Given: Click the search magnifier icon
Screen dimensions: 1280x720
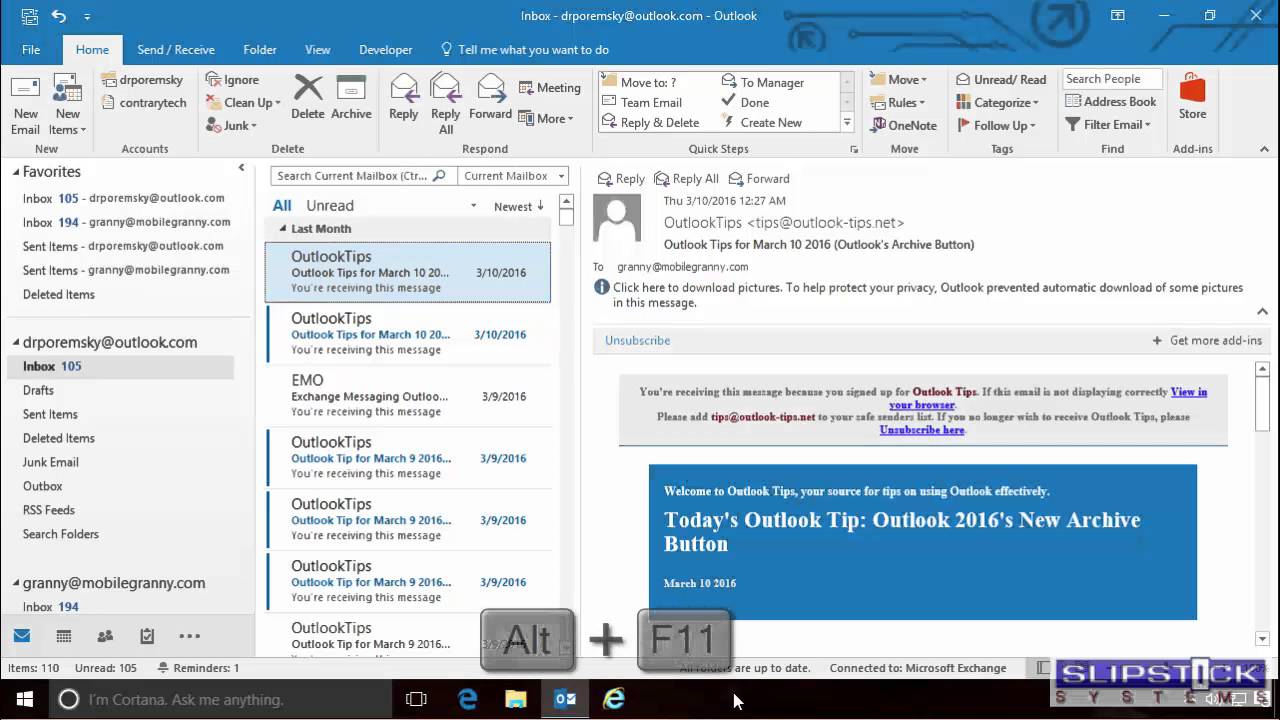Looking at the screenshot, I should tap(438, 175).
